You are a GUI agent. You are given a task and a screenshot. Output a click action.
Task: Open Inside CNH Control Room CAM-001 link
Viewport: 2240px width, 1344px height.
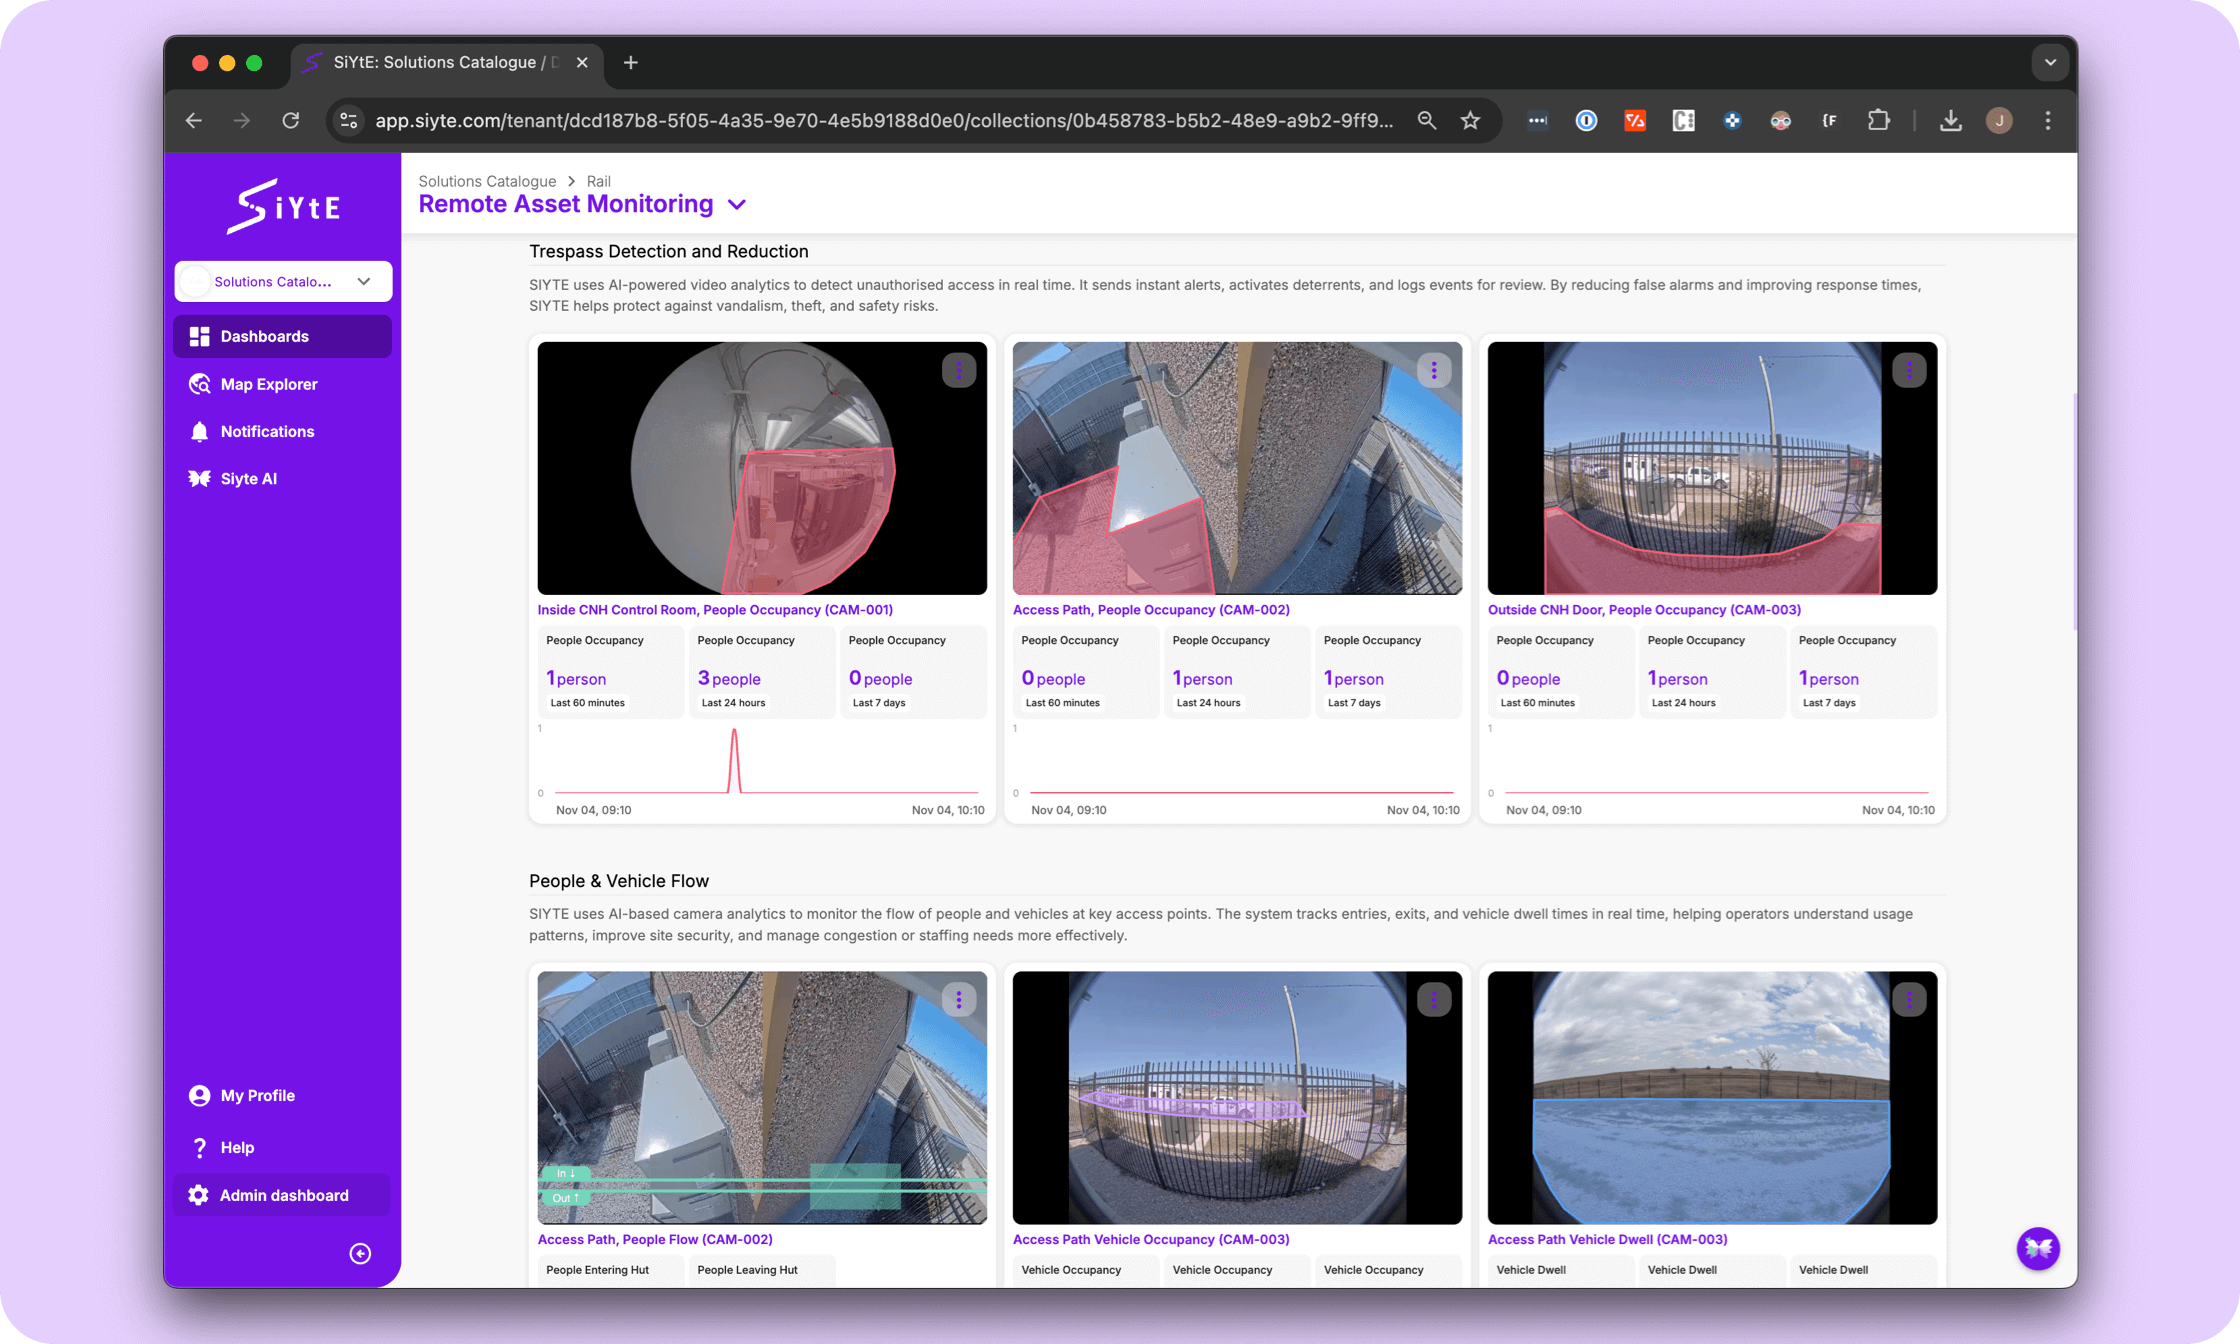point(714,610)
